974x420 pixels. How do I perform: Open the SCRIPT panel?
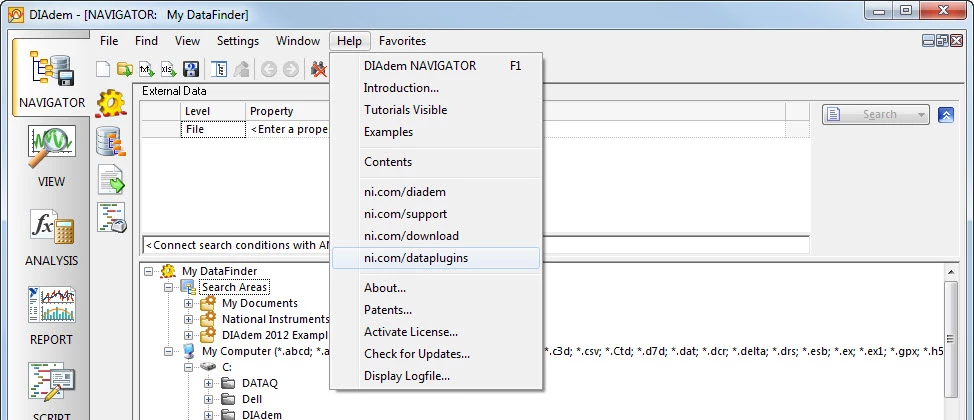pyautogui.click(x=52, y=390)
